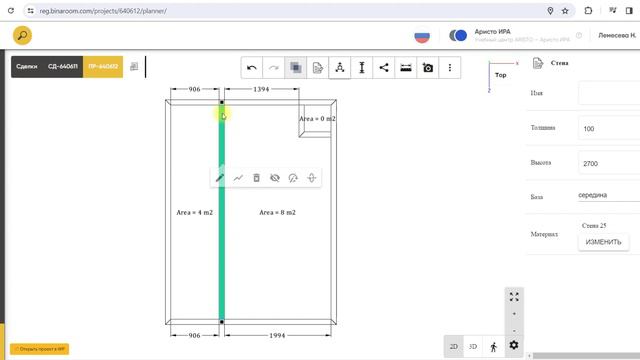Viewport: 640px width, 360px height.
Task: Click the ИЗМЕНИТЬ material button
Action: coord(603,242)
